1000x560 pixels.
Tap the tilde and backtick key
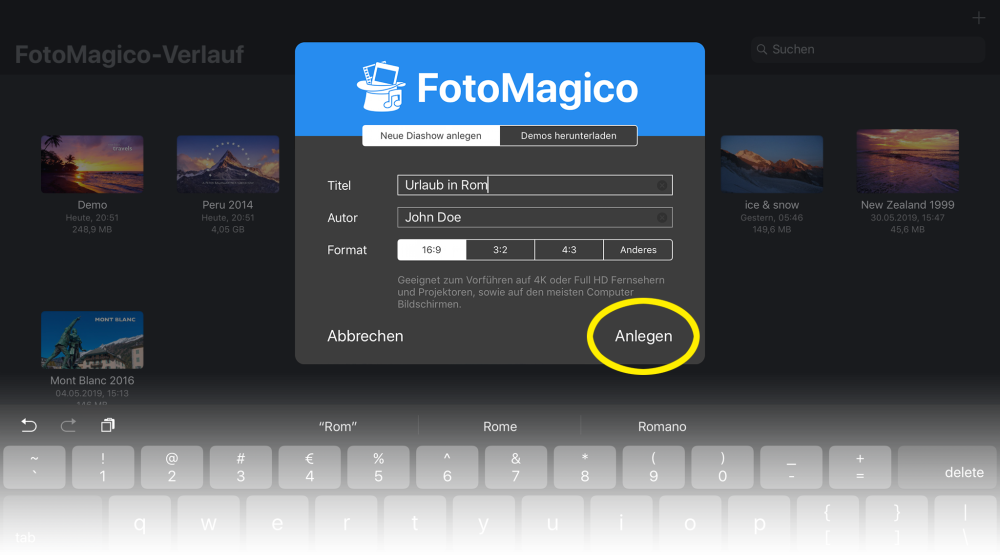click(34, 468)
